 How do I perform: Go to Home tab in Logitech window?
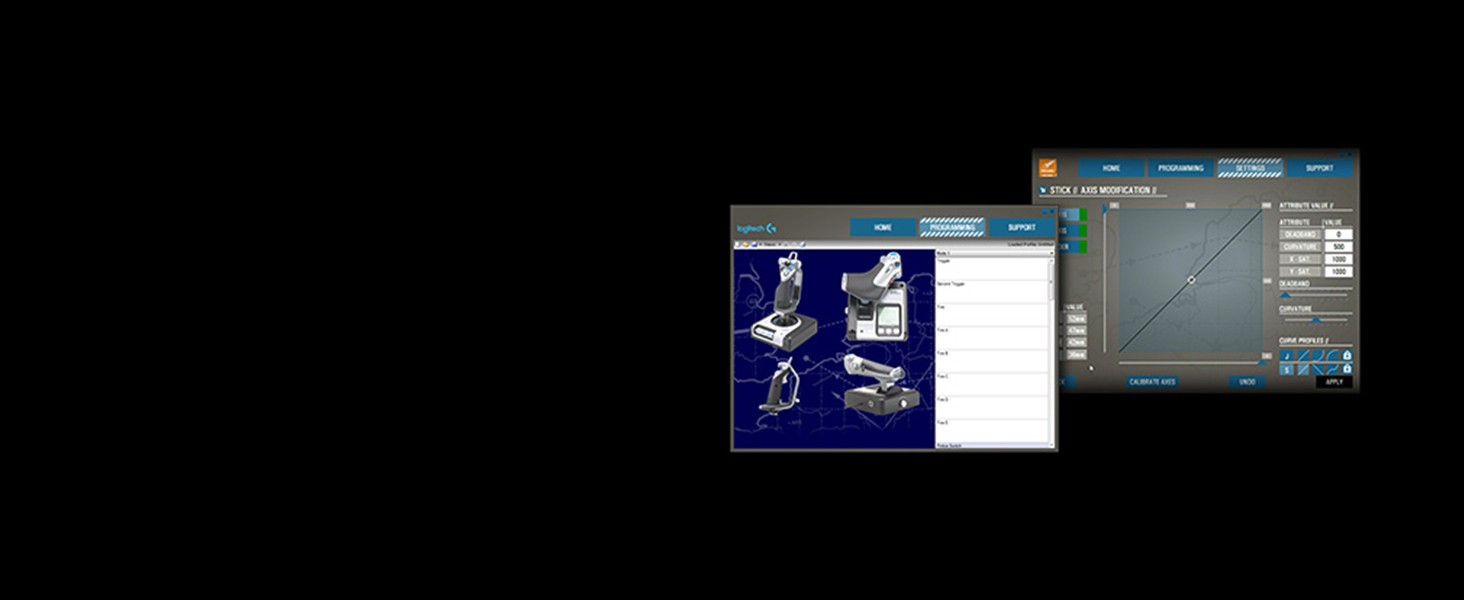(x=883, y=227)
